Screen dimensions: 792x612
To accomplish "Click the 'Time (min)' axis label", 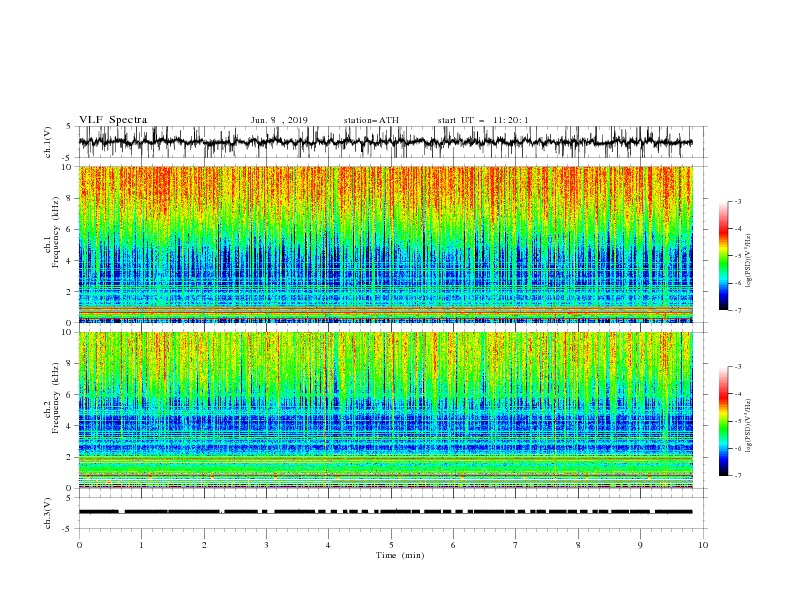I will tap(400, 555).
